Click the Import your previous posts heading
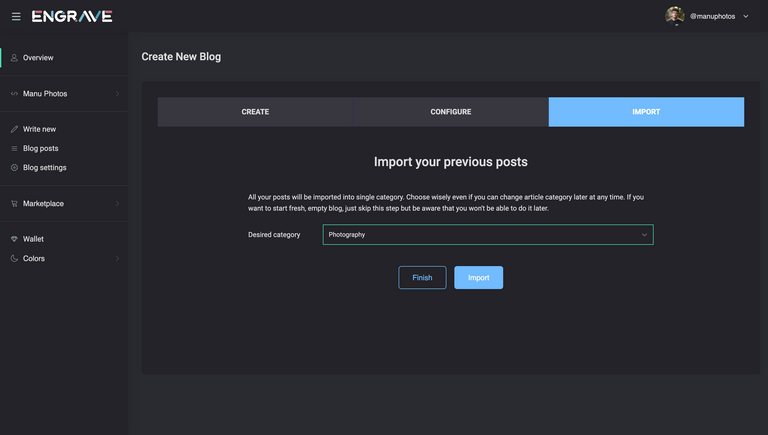768x435 pixels. [x=451, y=162]
